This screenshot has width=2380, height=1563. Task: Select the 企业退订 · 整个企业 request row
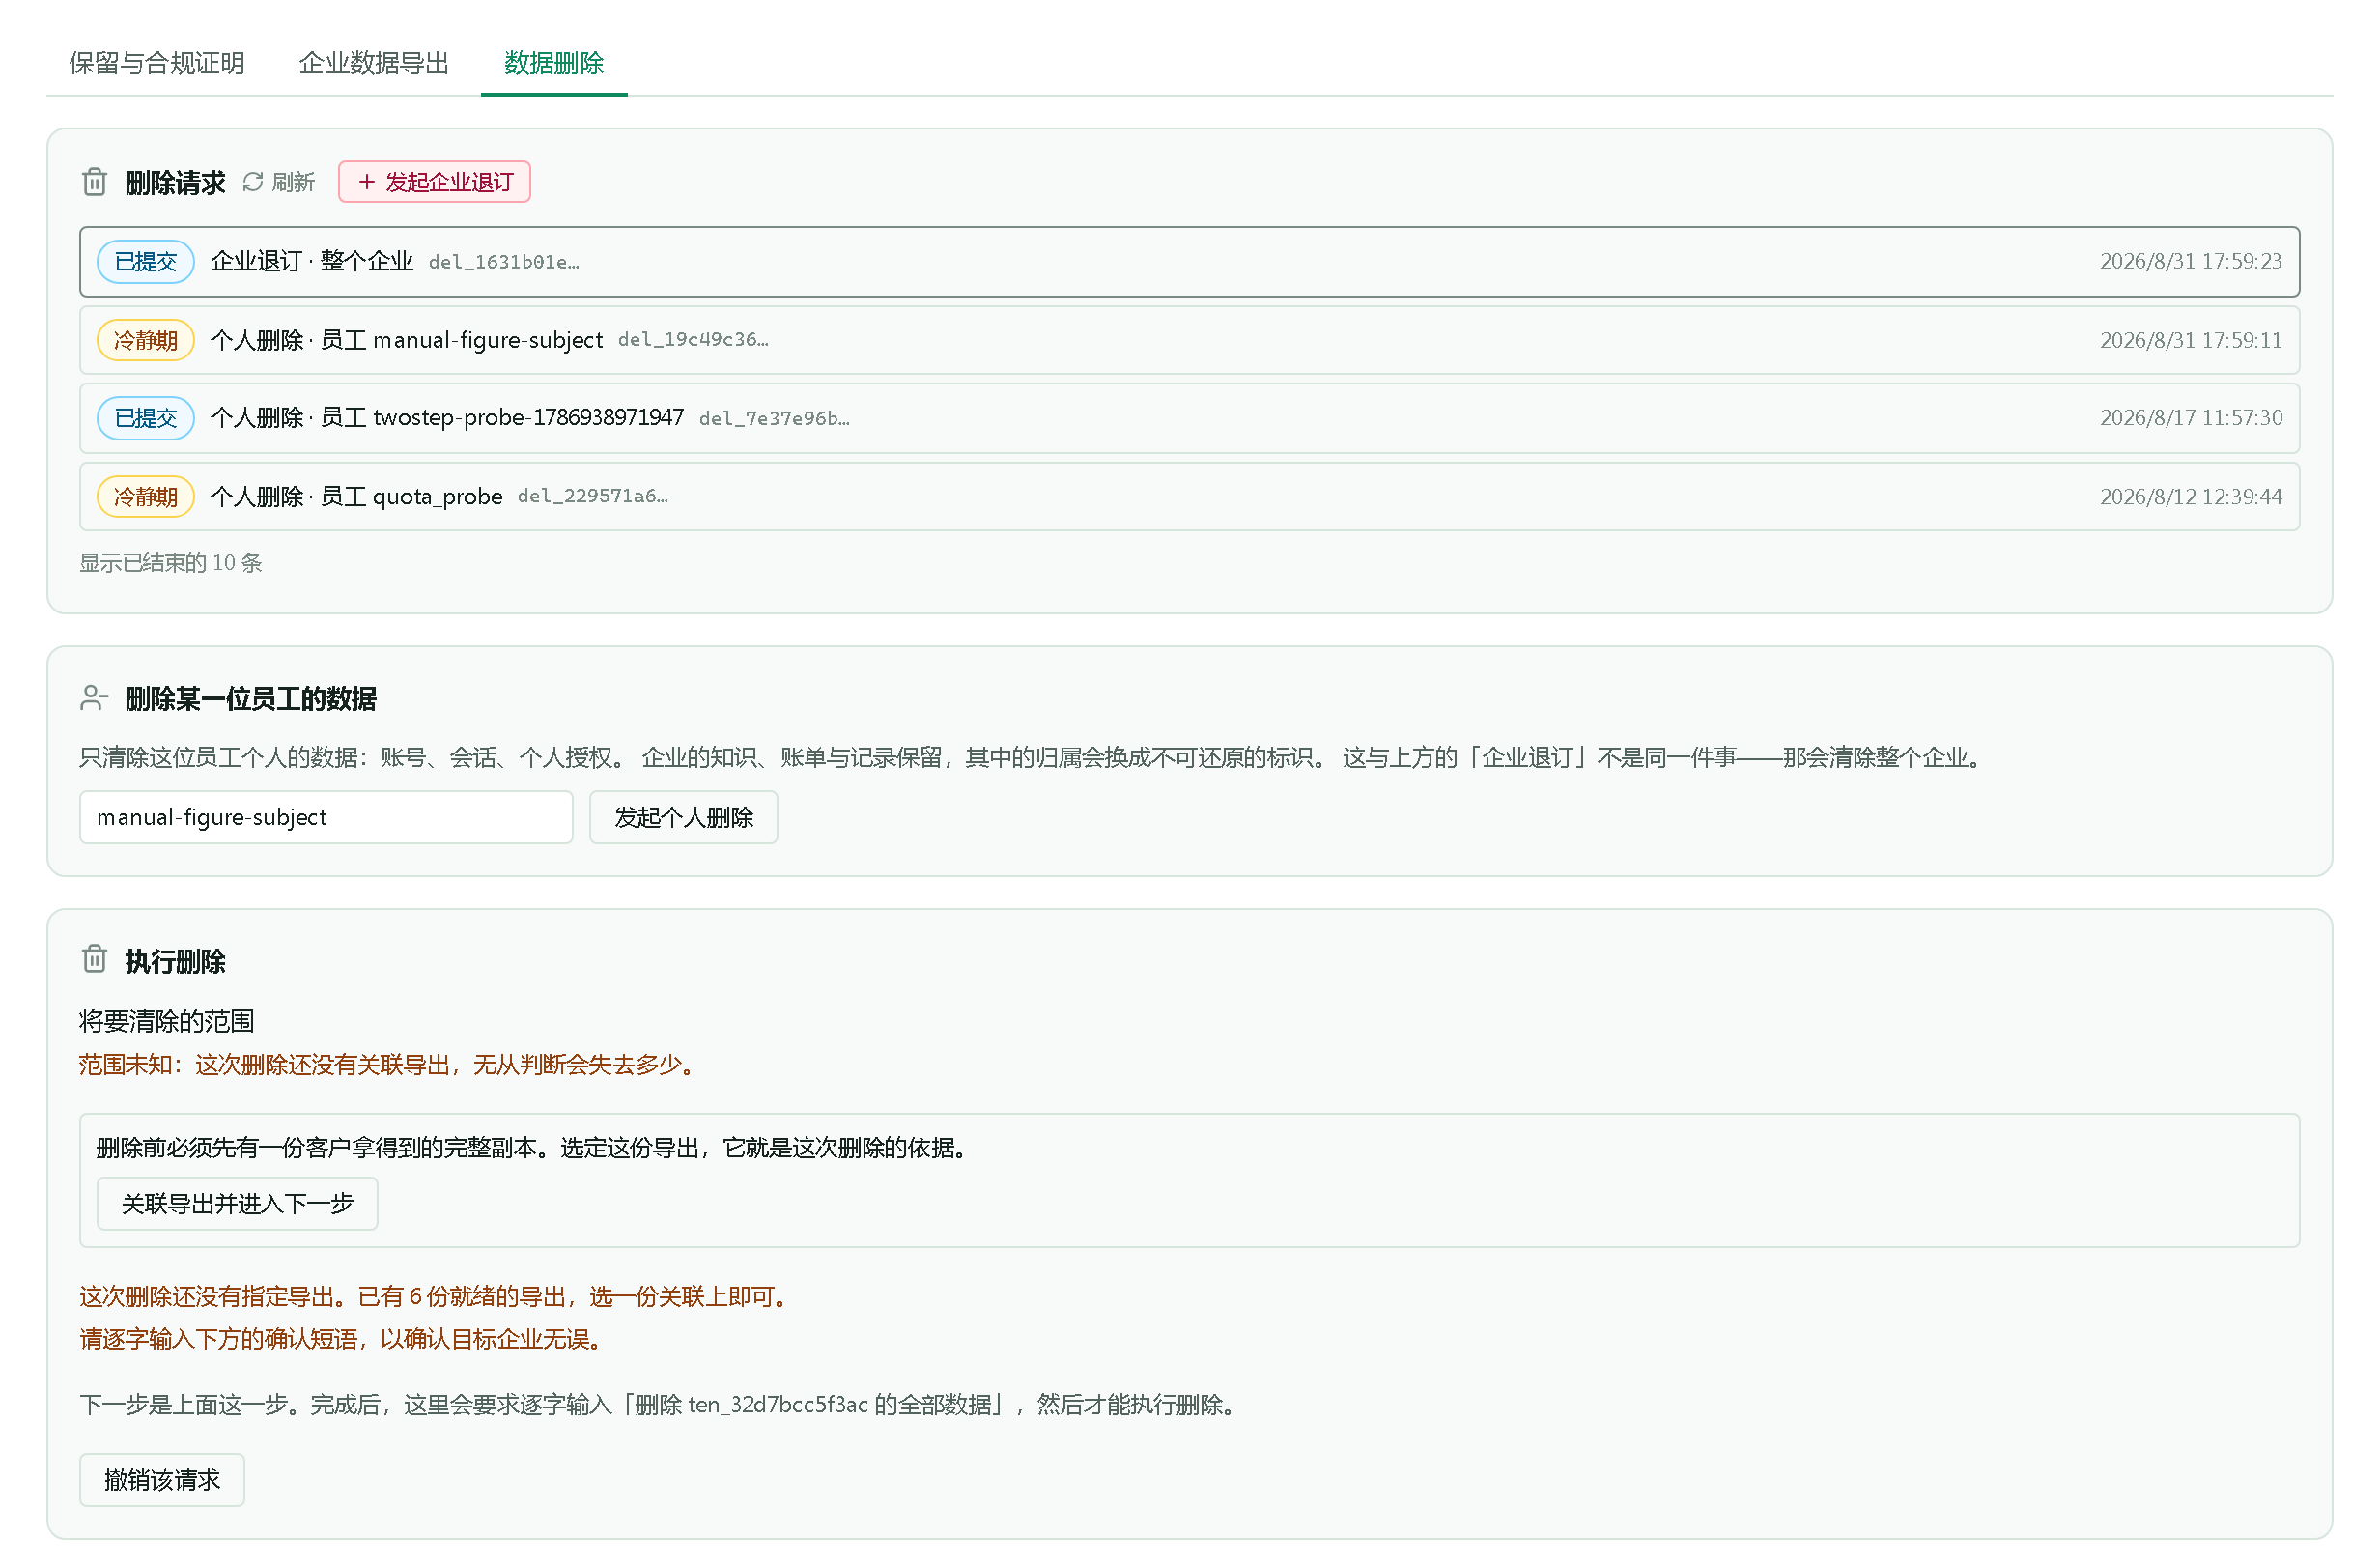point(1190,262)
